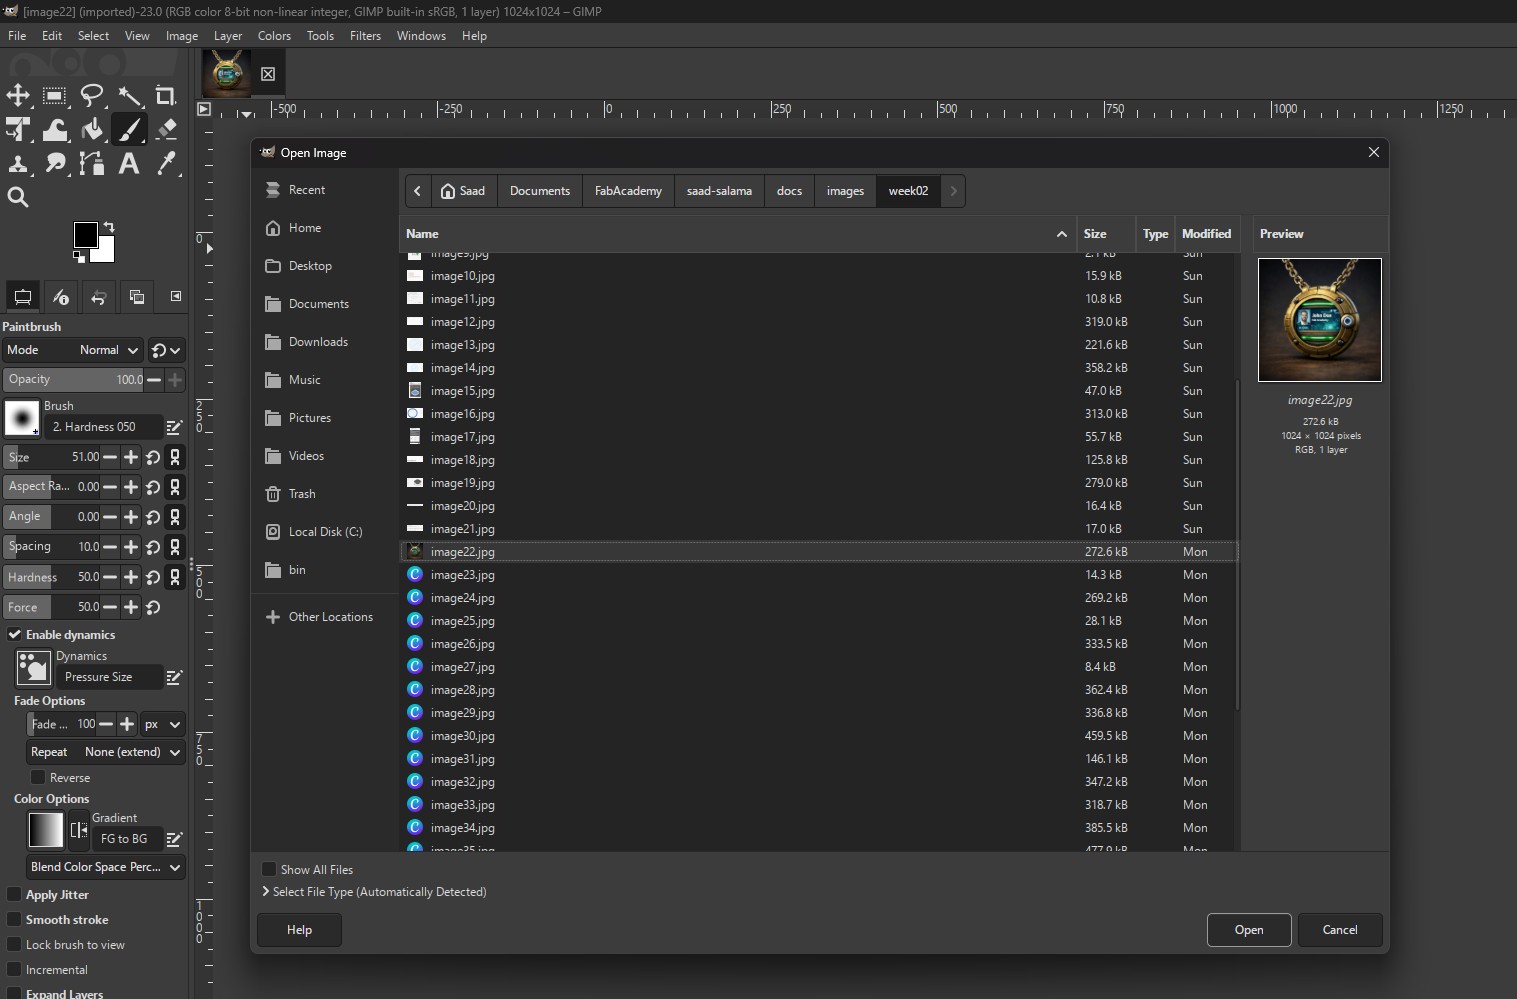The height and width of the screenshot is (999, 1517).
Task: Go back with path bar left chevron
Action: pos(417,191)
